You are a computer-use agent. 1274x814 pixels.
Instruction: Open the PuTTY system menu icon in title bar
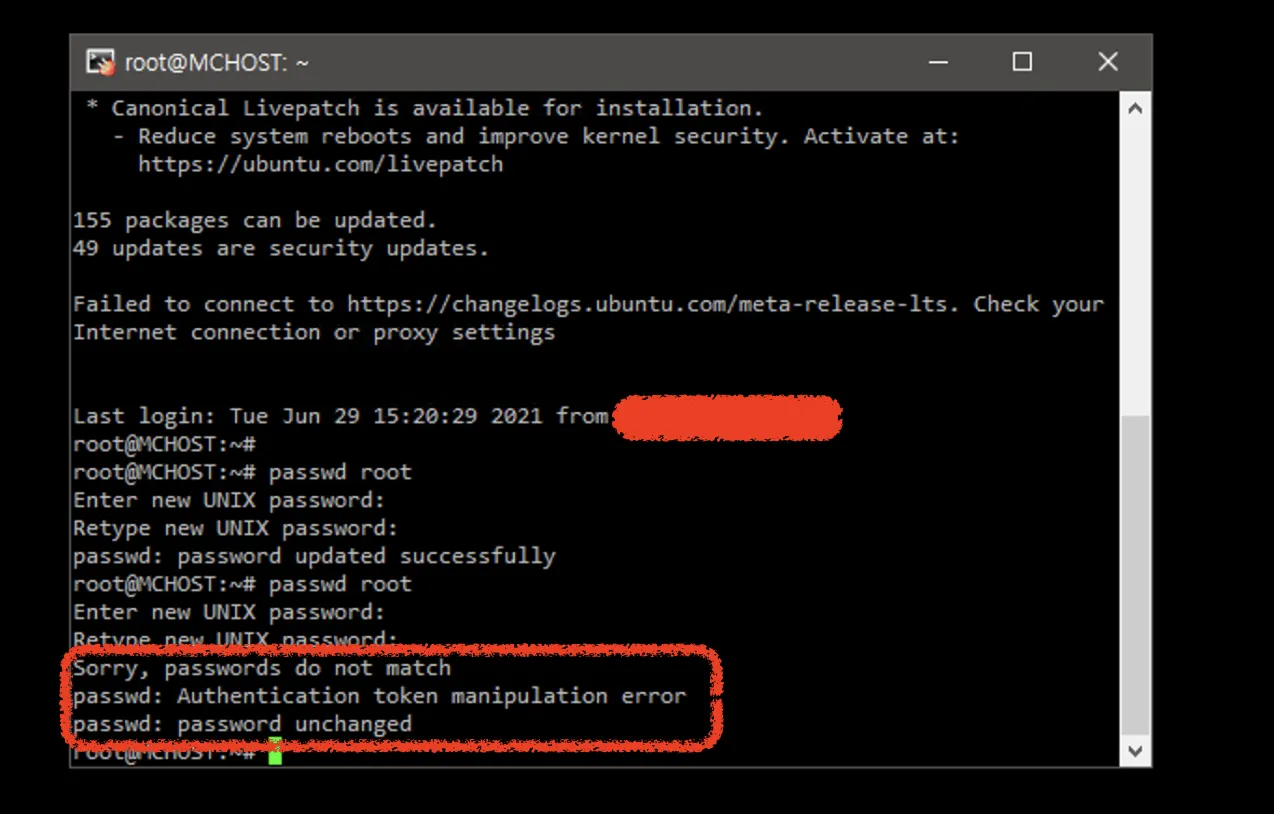(x=100, y=63)
